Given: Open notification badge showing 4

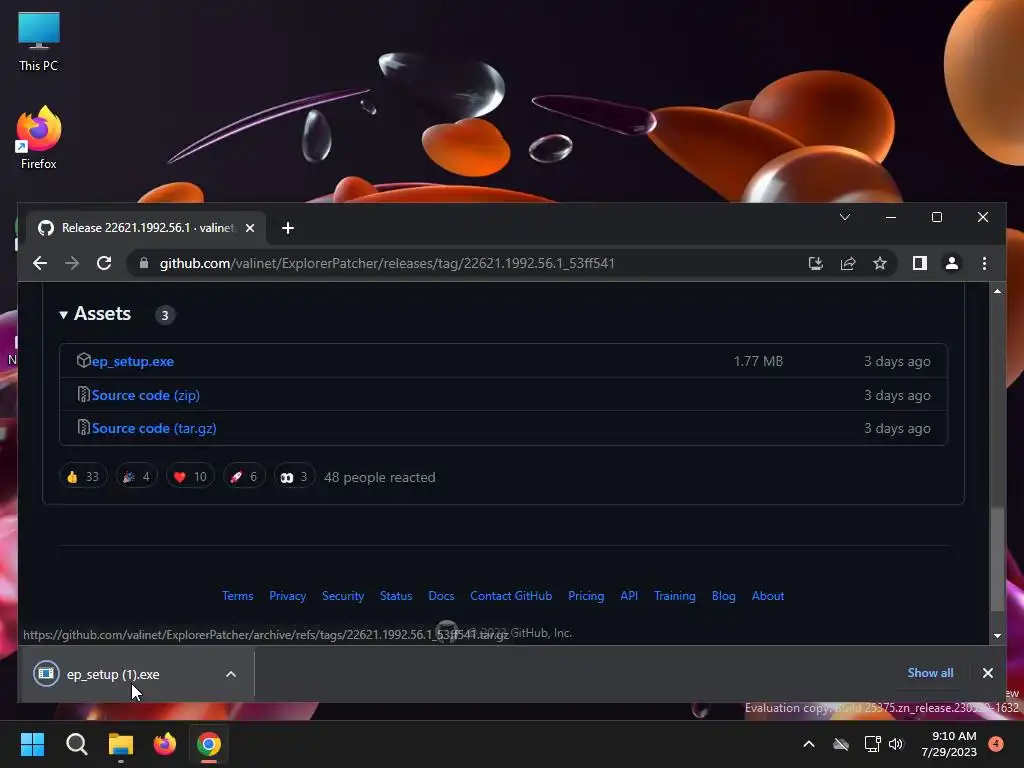Looking at the screenshot, I should 996,744.
